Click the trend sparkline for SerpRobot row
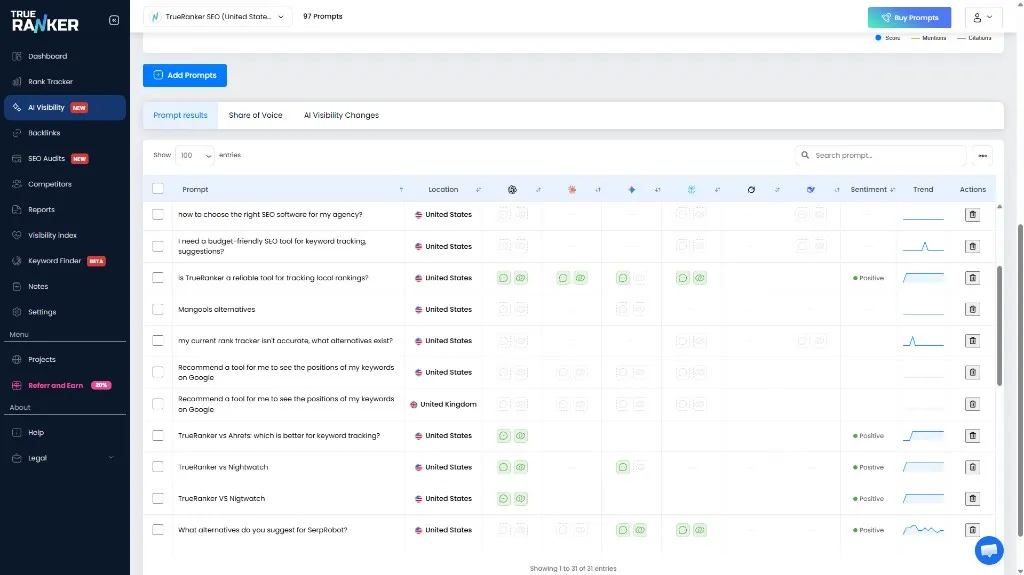The image size is (1024, 575). [923, 529]
